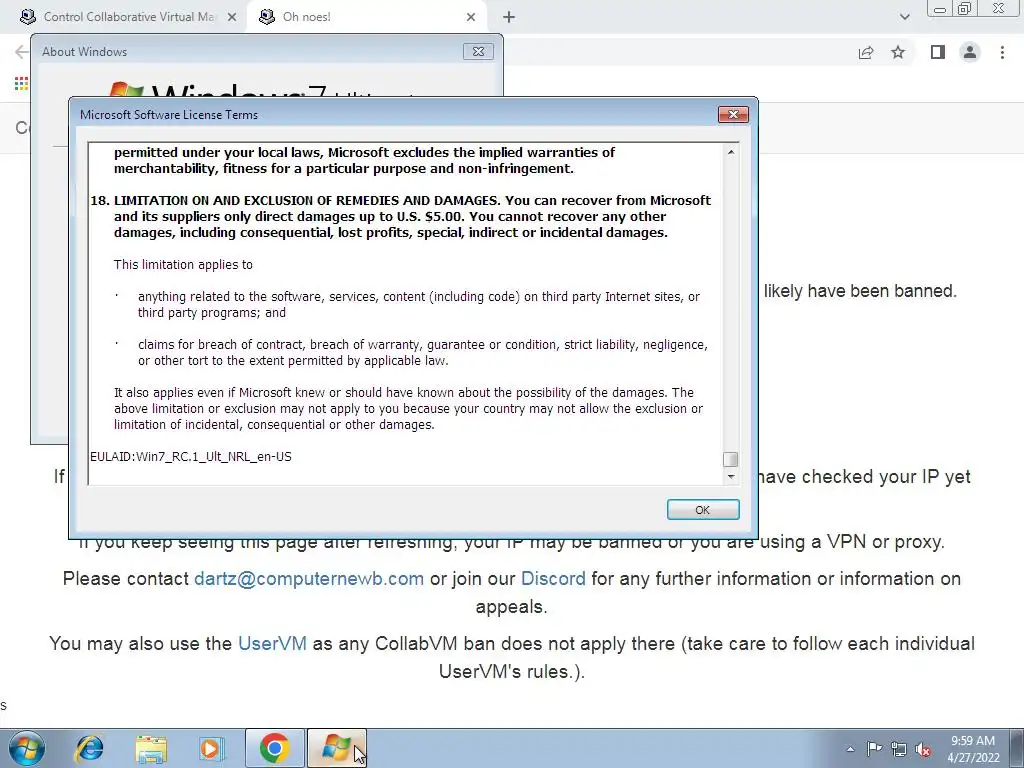This screenshot has height=768, width=1024.
Task: Click the dartz@computernewb.com email link
Action: point(309,579)
